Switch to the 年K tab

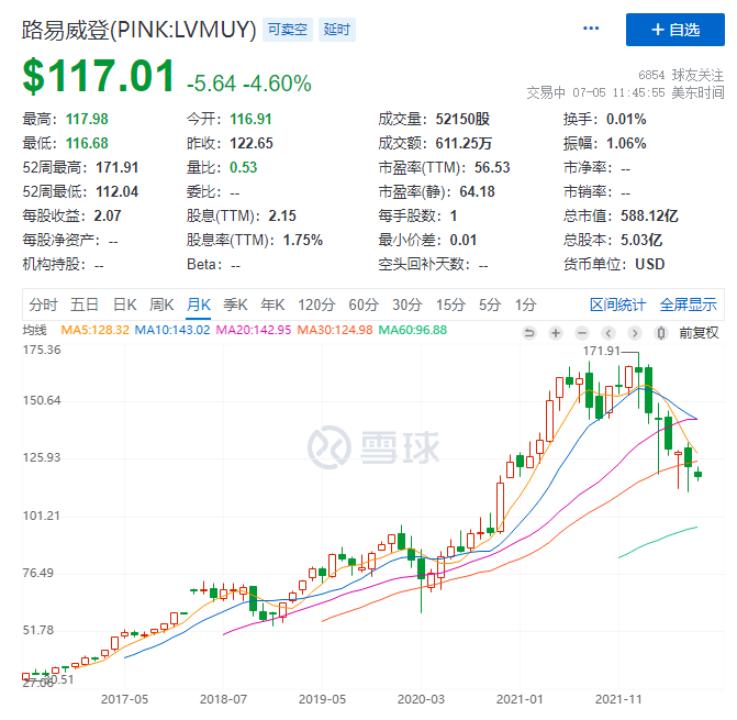(x=272, y=305)
